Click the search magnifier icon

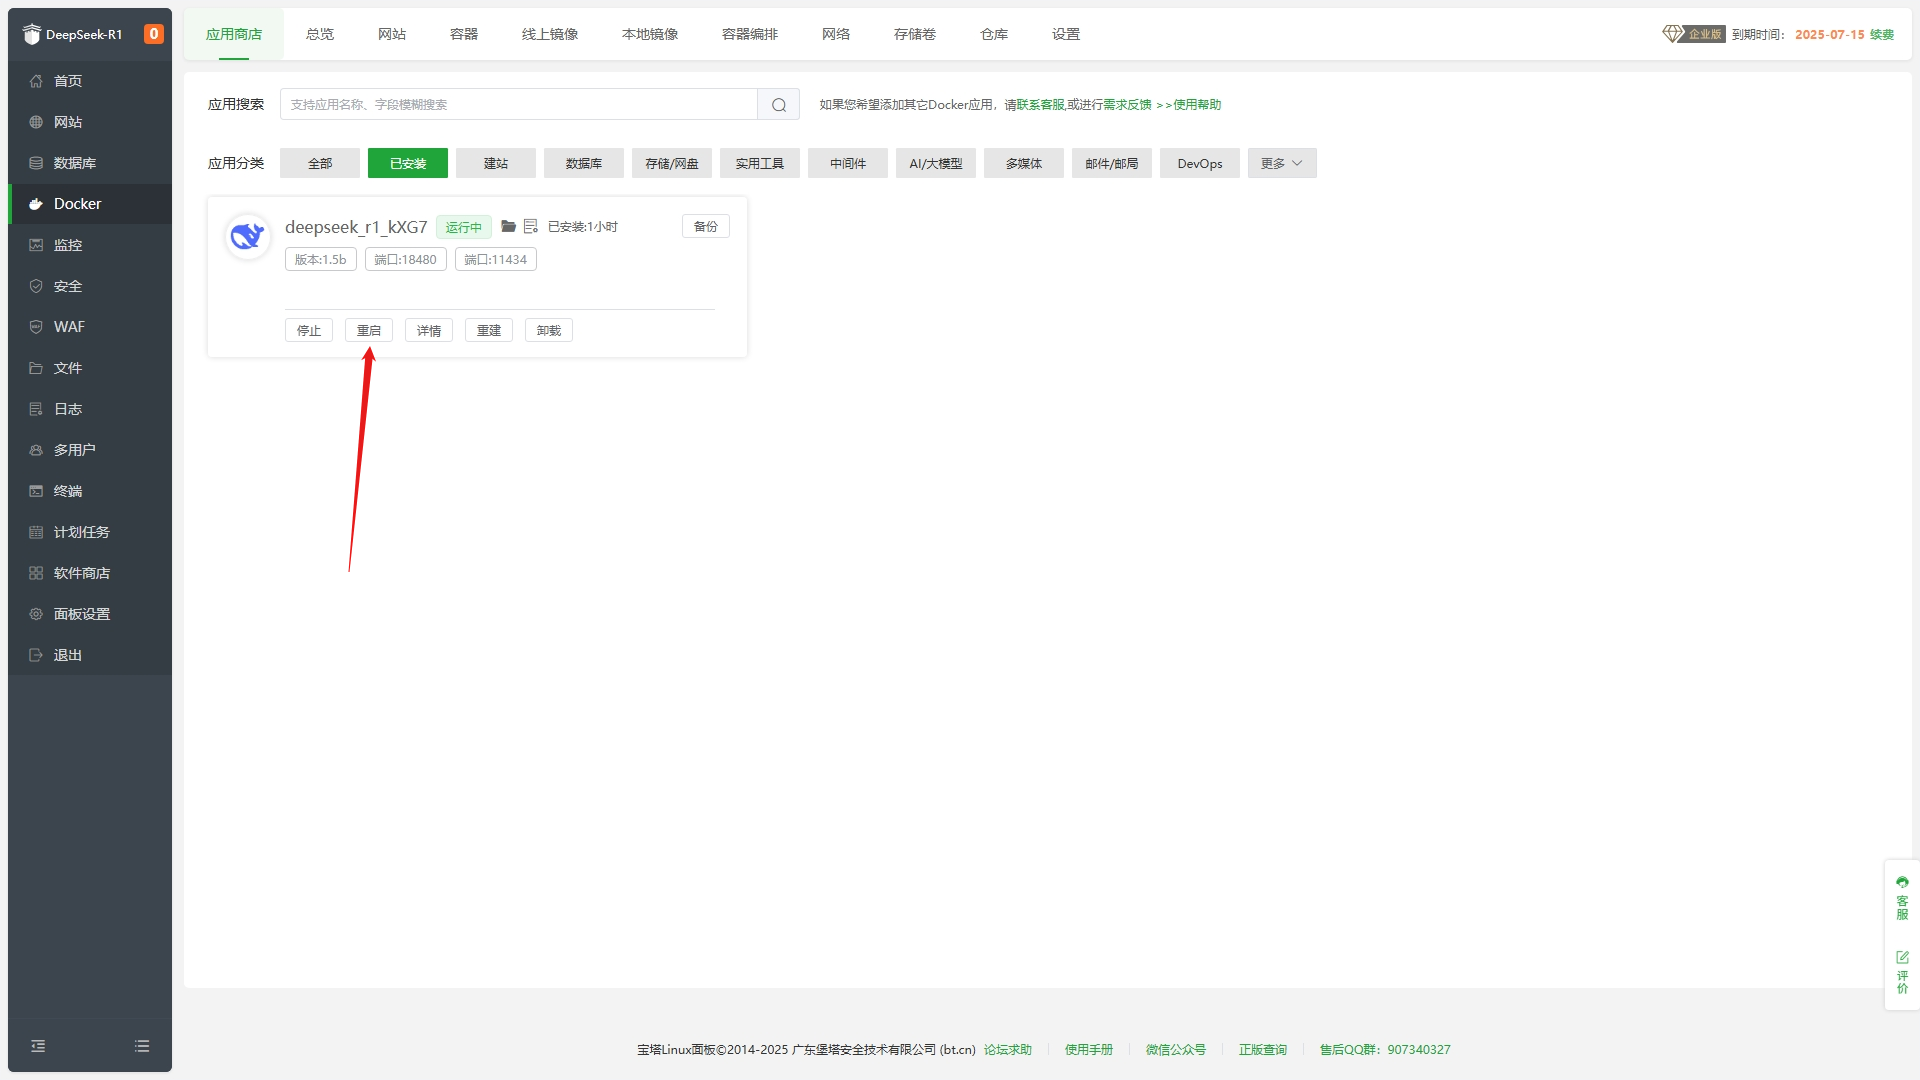779,105
